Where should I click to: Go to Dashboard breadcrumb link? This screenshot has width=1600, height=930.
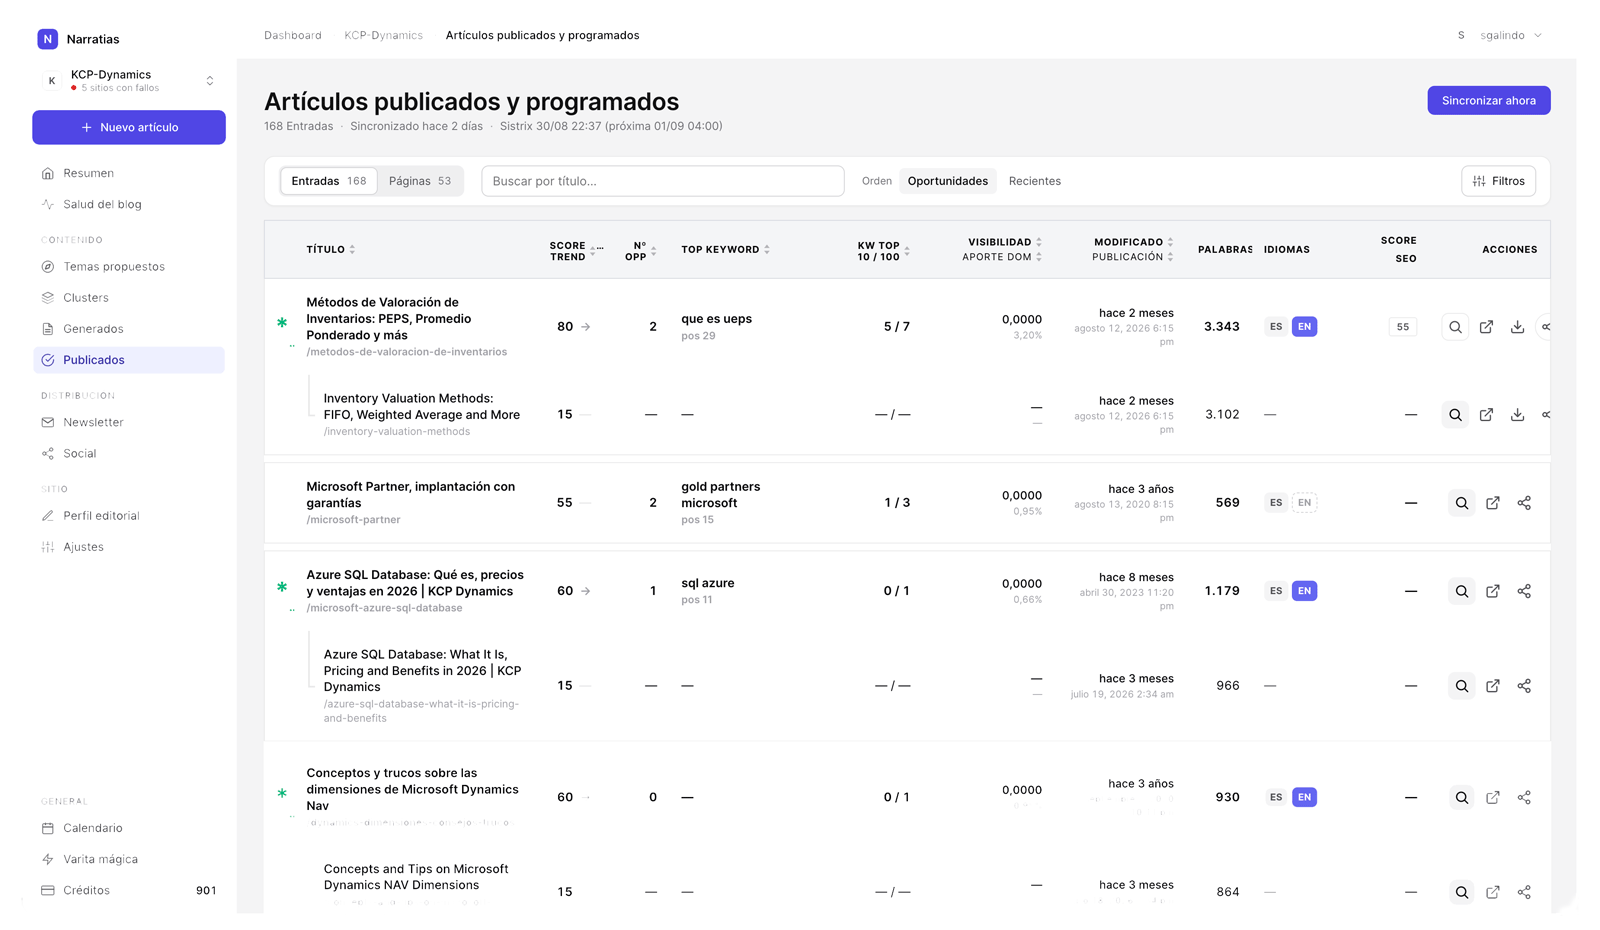click(293, 35)
